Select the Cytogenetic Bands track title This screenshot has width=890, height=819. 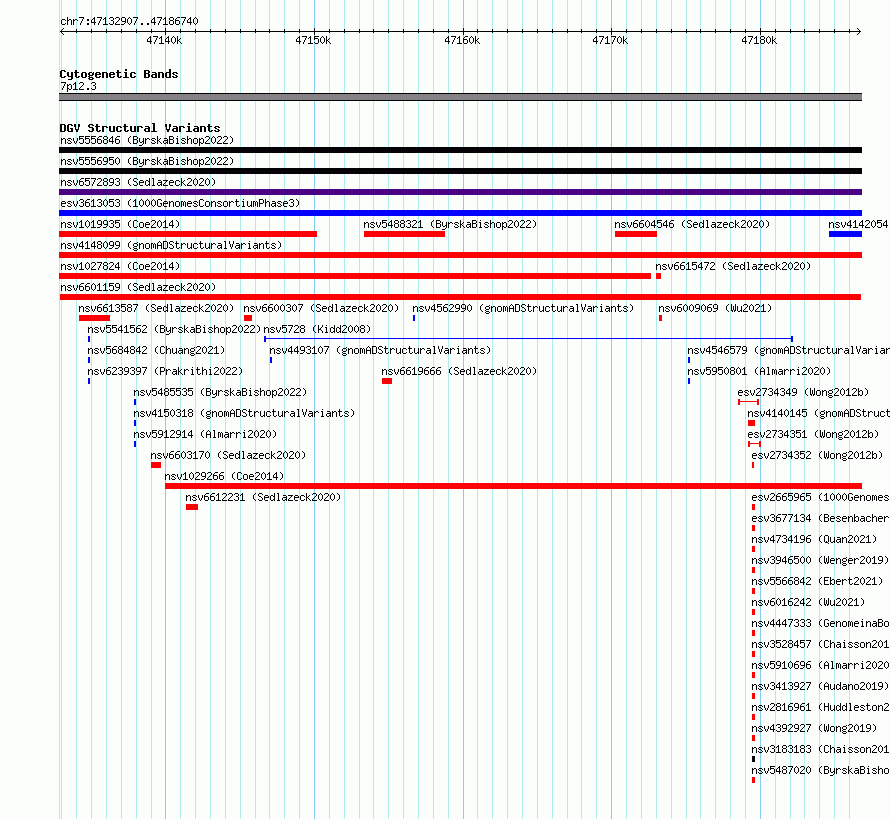click(119, 74)
